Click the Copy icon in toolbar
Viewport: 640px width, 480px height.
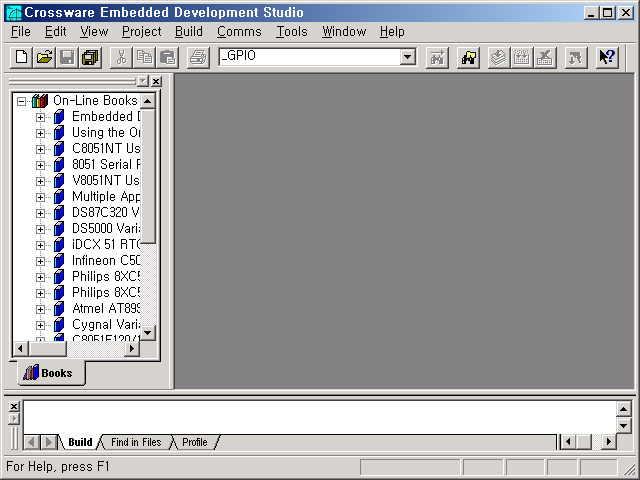pyautogui.click(x=144, y=57)
